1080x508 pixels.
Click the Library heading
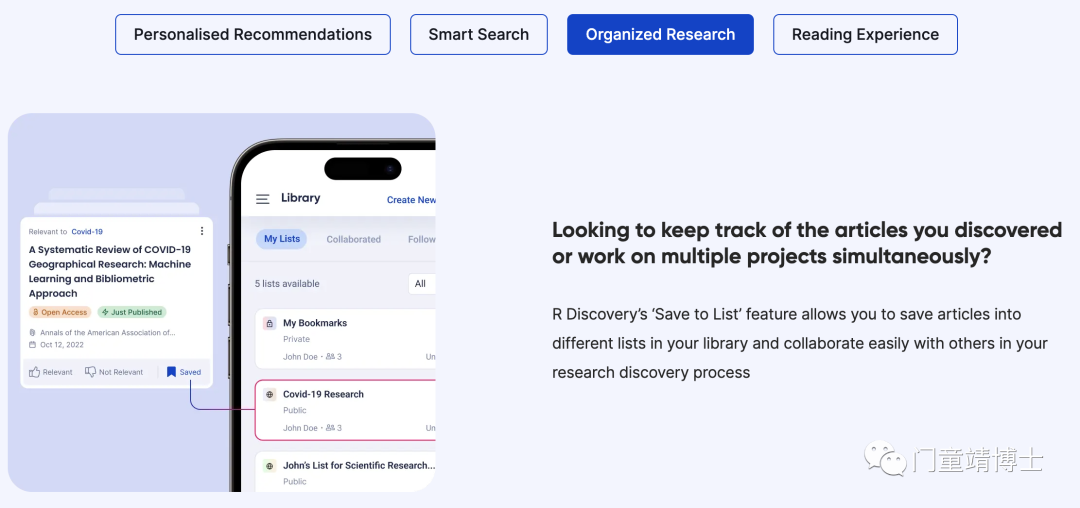pos(300,198)
